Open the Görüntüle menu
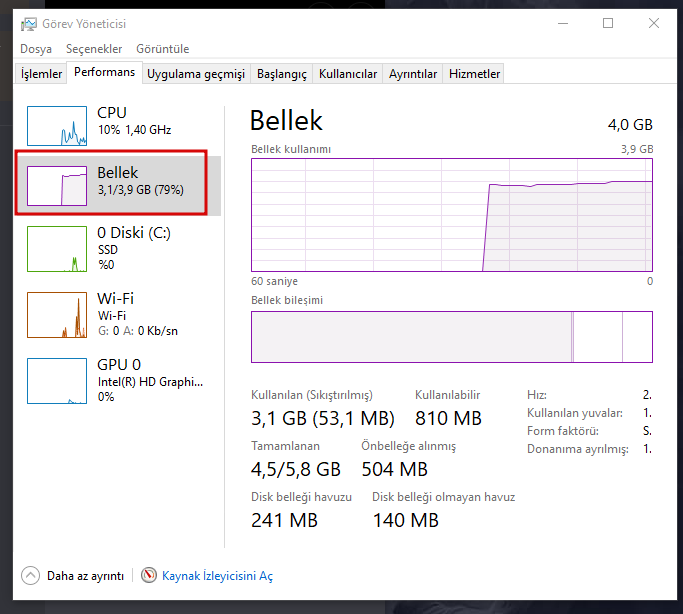This screenshot has width=683, height=614. (x=162, y=49)
